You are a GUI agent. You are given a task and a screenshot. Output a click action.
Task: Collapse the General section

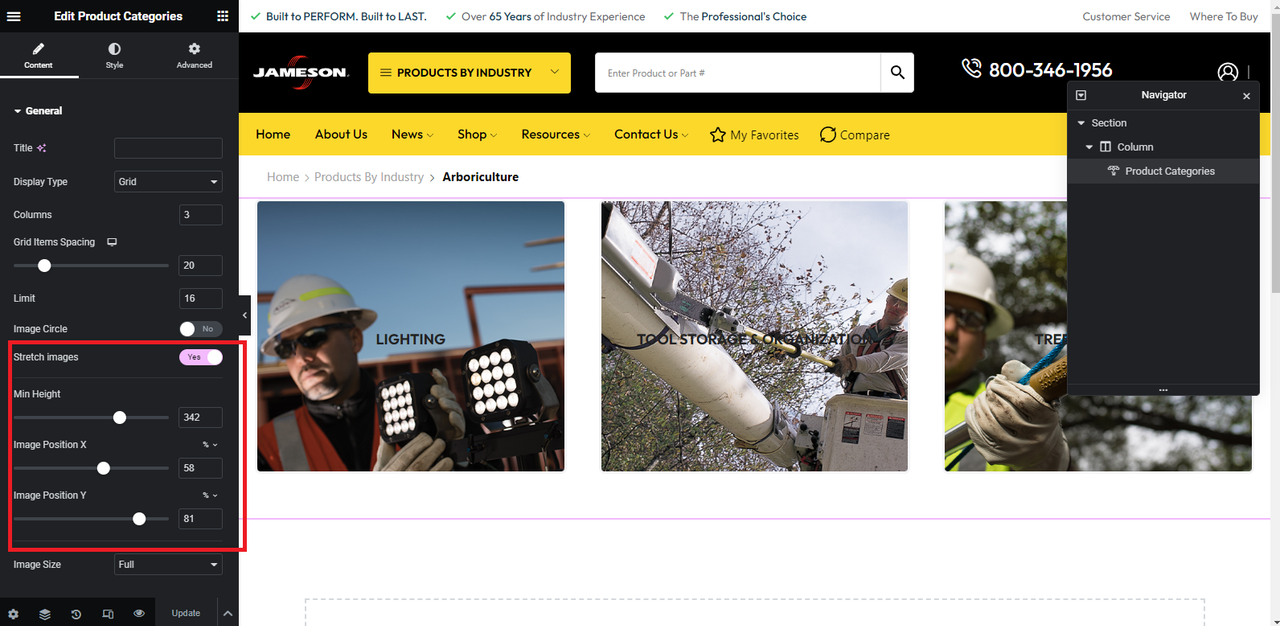coord(38,111)
